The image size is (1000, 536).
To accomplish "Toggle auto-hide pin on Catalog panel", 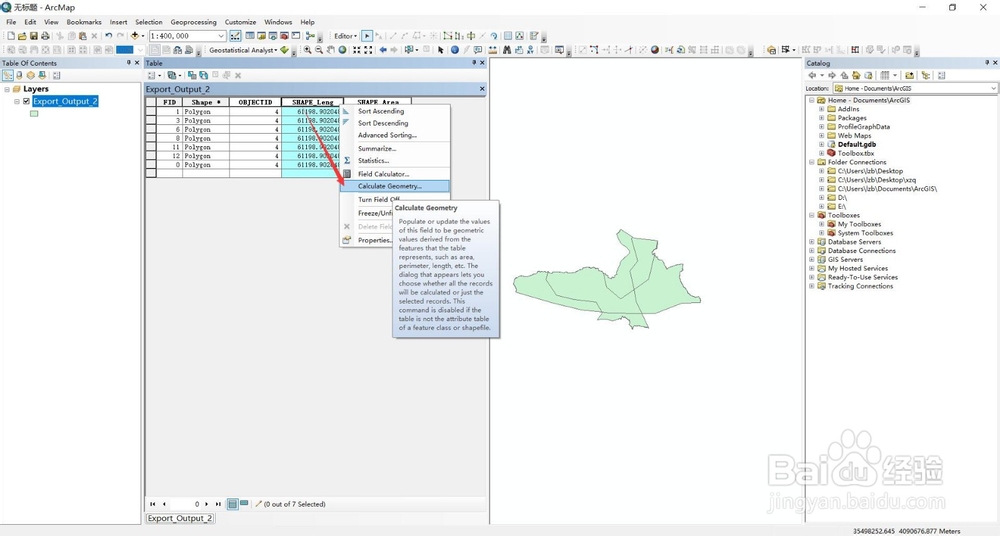I will click(x=987, y=63).
